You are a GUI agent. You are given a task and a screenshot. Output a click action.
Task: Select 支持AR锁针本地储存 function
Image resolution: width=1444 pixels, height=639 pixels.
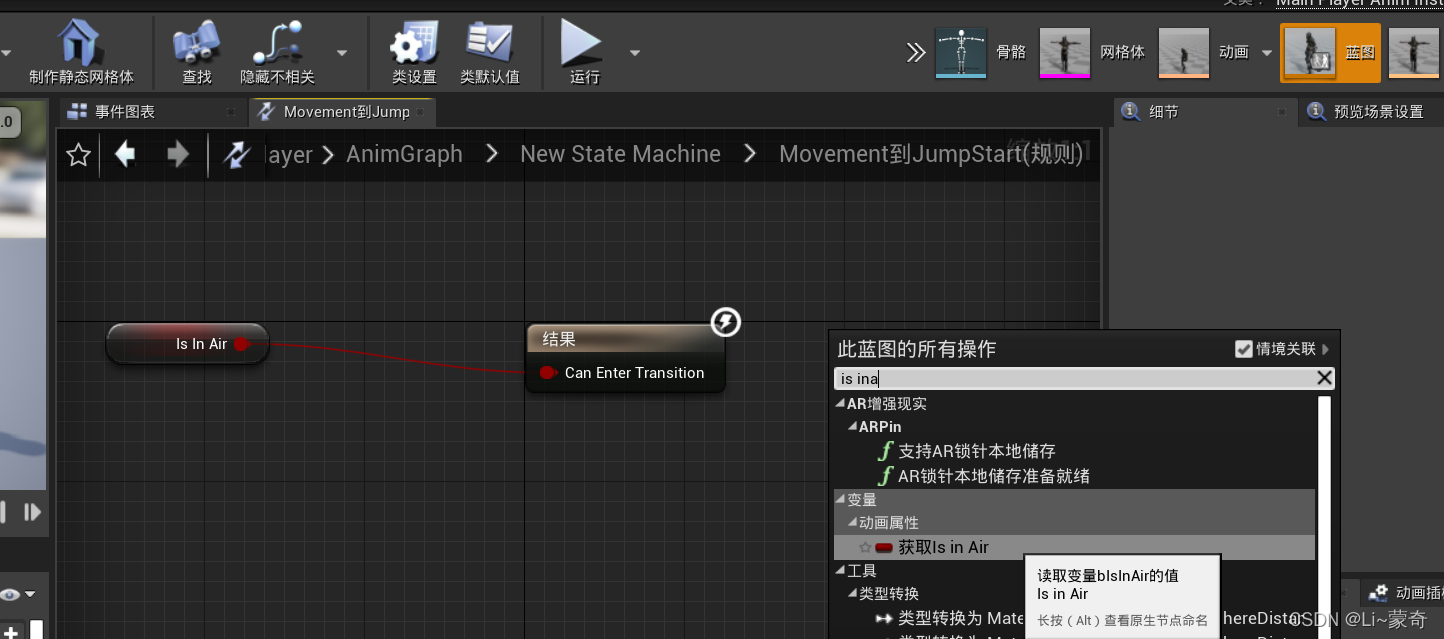click(x=976, y=451)
